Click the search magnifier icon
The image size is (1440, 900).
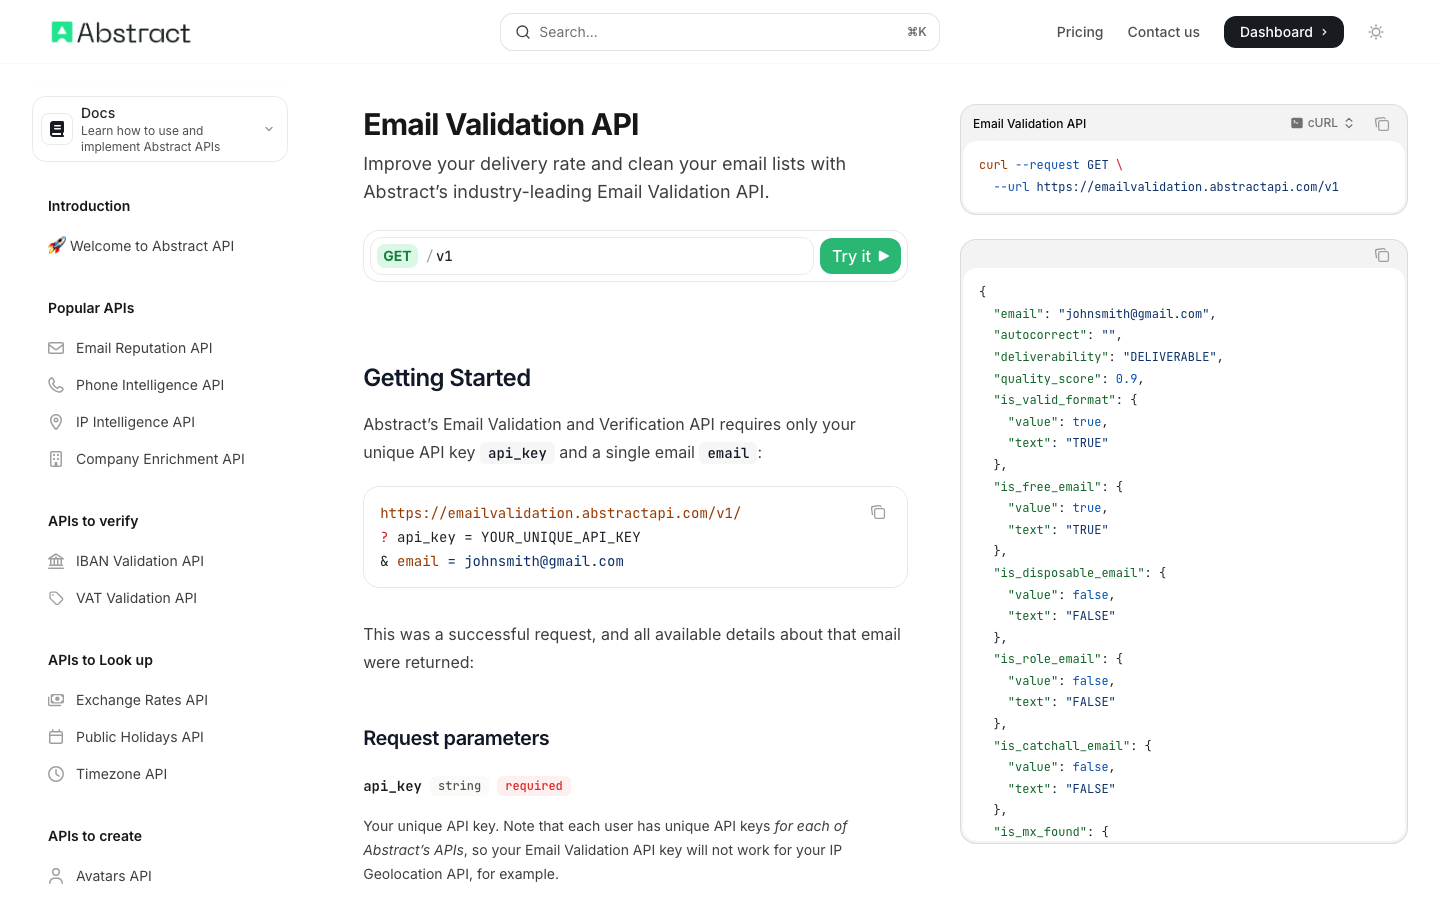(x=523, y=32)
